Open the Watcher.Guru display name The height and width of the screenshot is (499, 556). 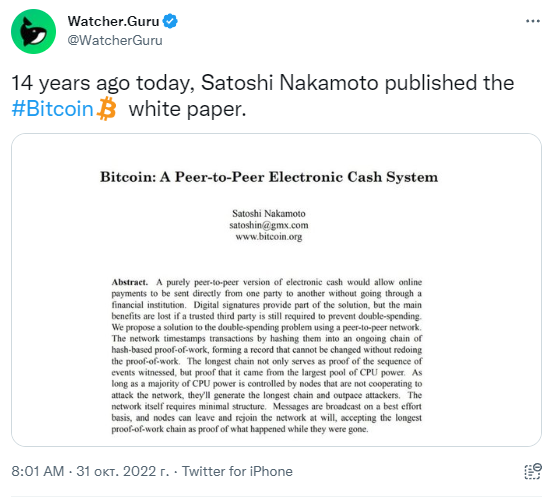click(x=113, y=21)
